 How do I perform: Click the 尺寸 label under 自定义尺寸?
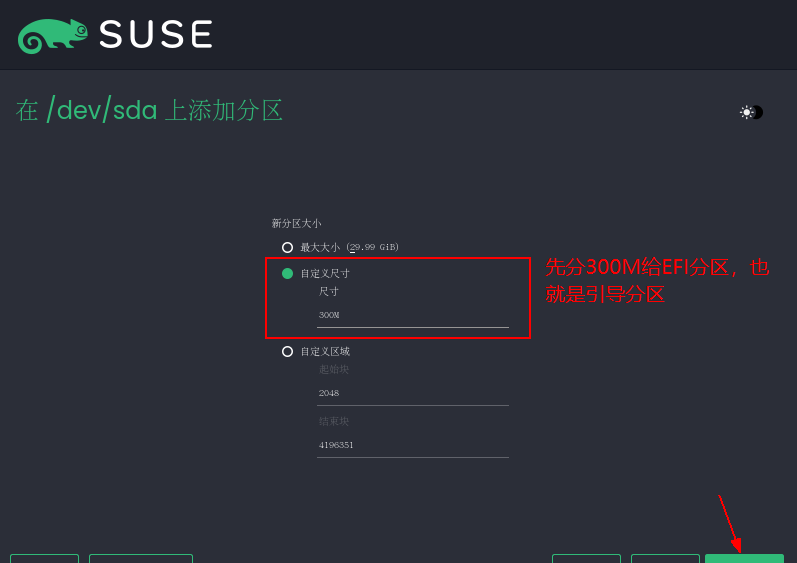click(x=328, y=292)
